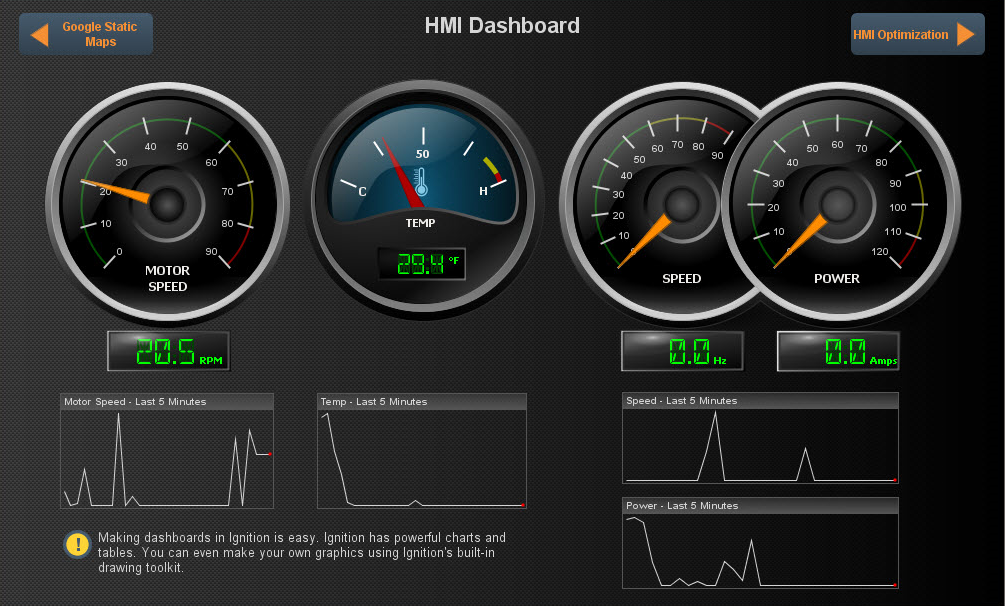The image size is (1005, 606).
Task: Click the 0.0 Amps digital readout
Action: [837, 351]
